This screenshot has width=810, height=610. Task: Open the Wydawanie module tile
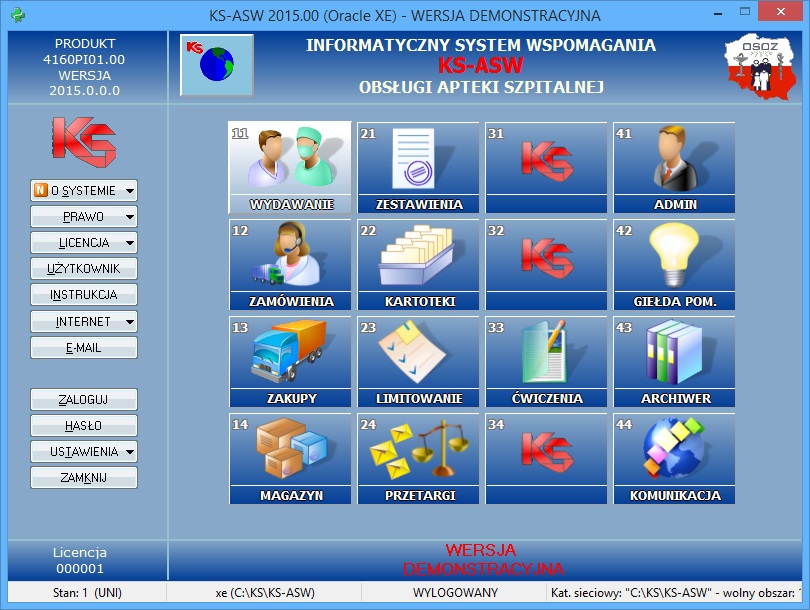pyautogui.click(x=290, y=167)
